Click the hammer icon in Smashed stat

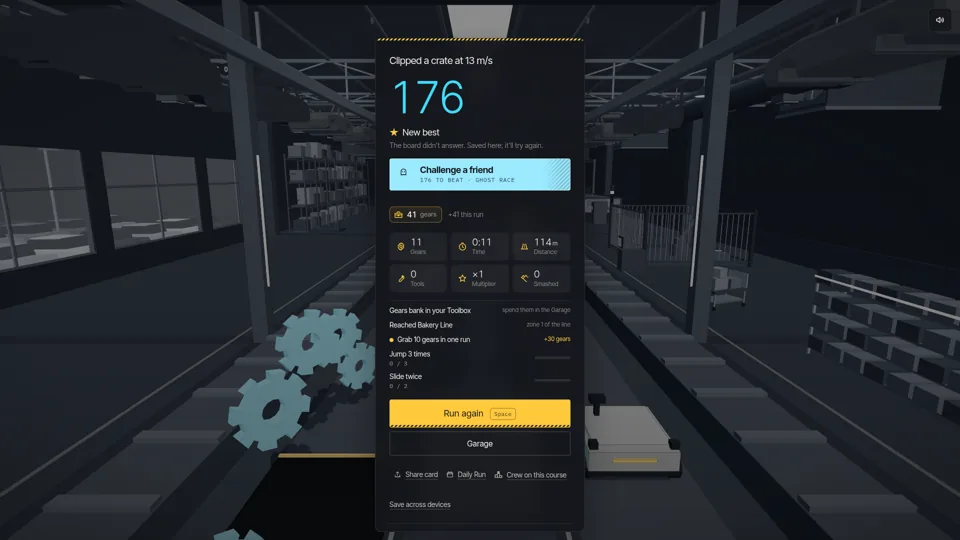click(524, 278)
